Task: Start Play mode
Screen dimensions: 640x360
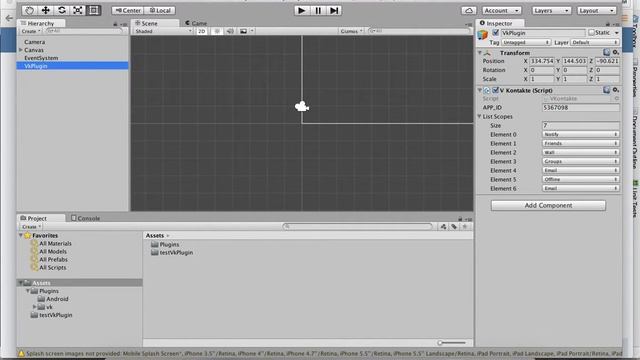Action: [302, 11]
